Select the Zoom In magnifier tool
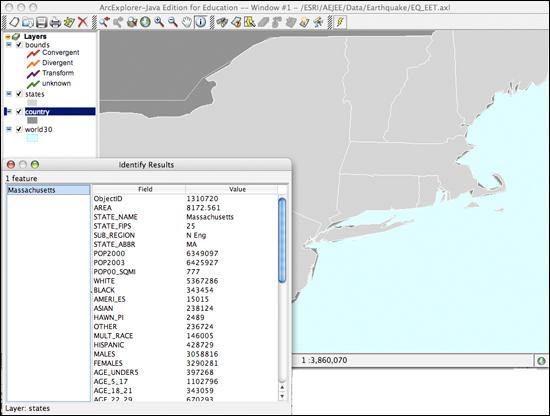The height and width of the screenshot is (416, 550). [x=159, y=22]
